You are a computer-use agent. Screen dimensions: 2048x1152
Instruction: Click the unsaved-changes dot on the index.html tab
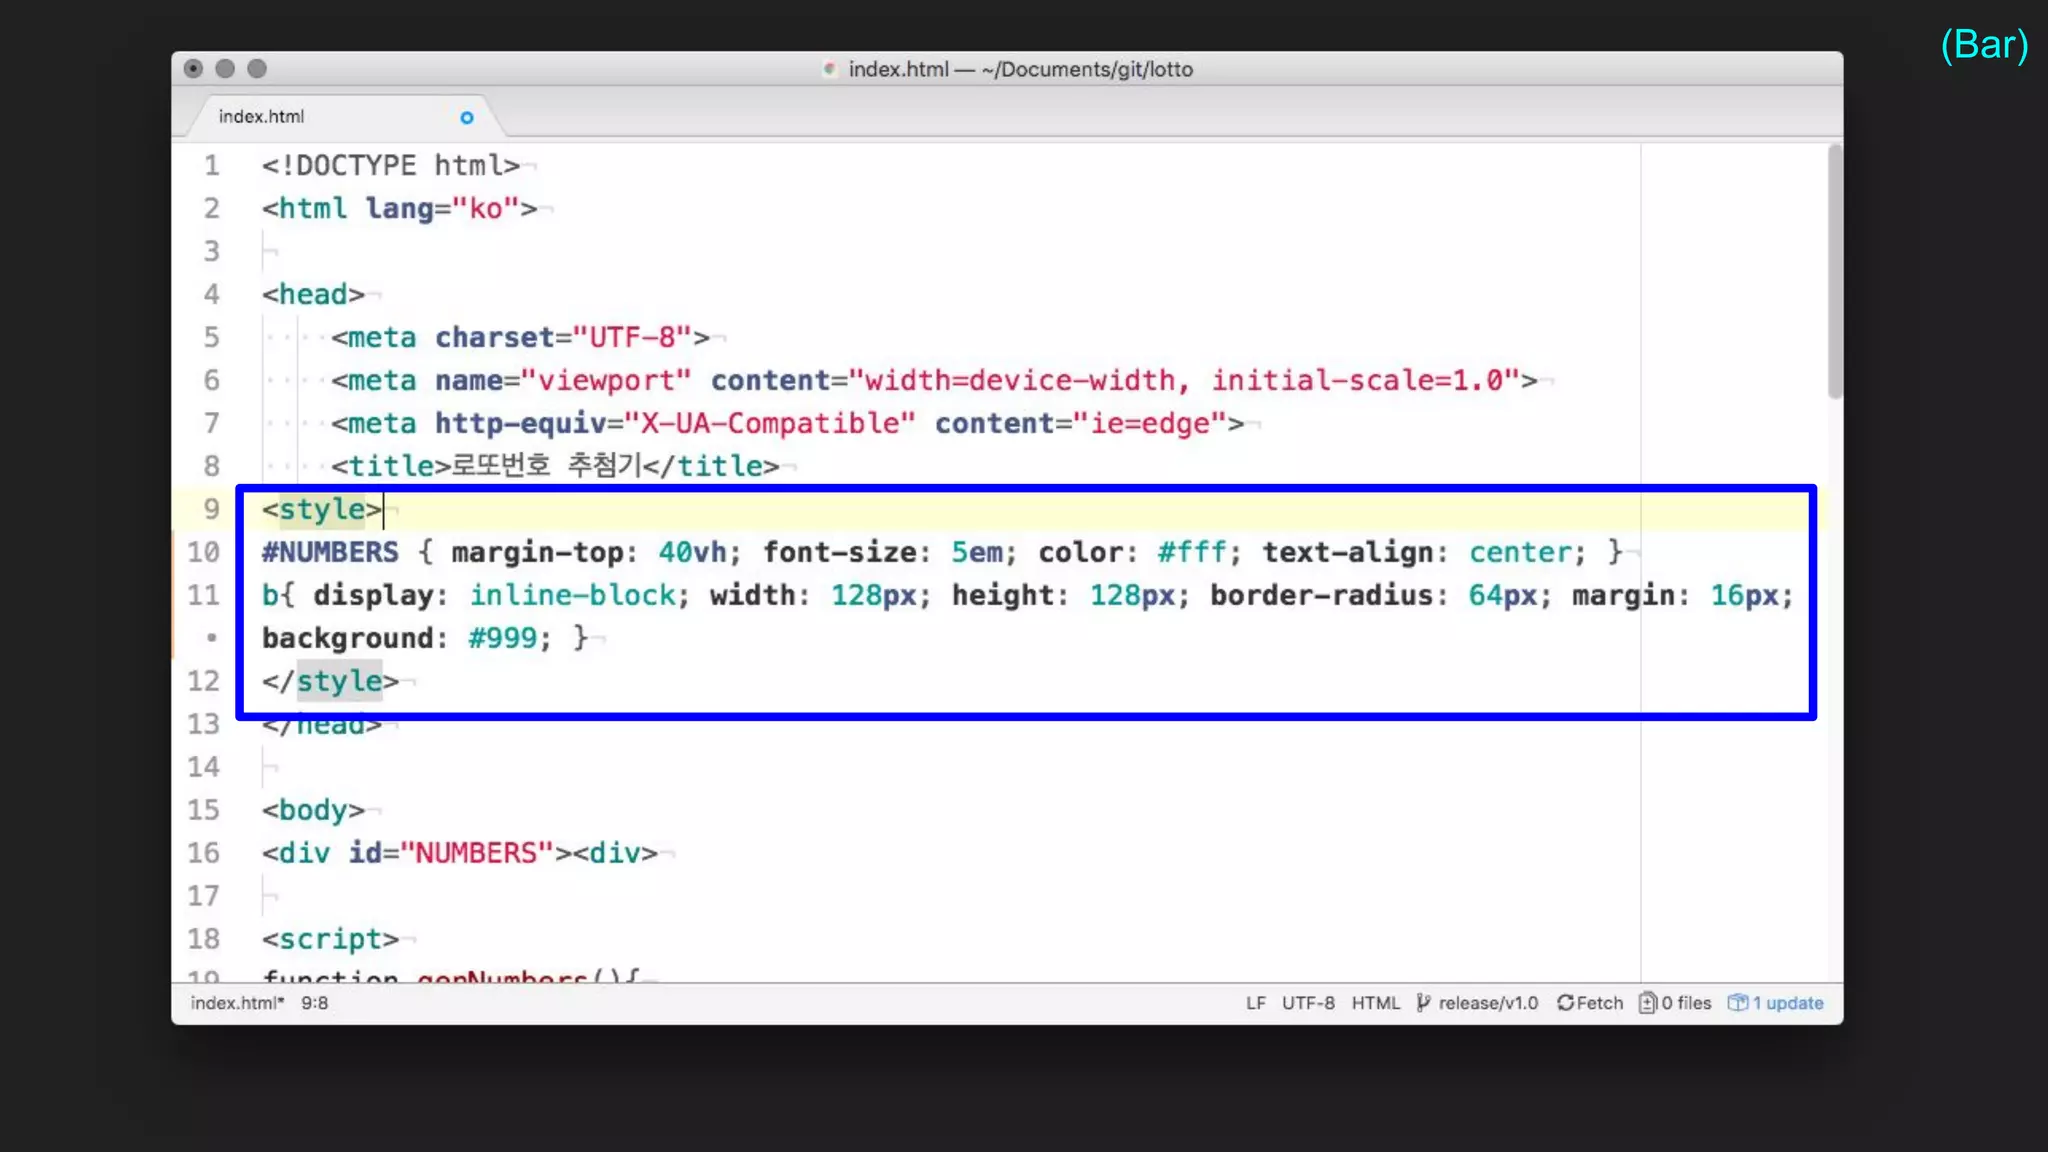coord(466,118)
